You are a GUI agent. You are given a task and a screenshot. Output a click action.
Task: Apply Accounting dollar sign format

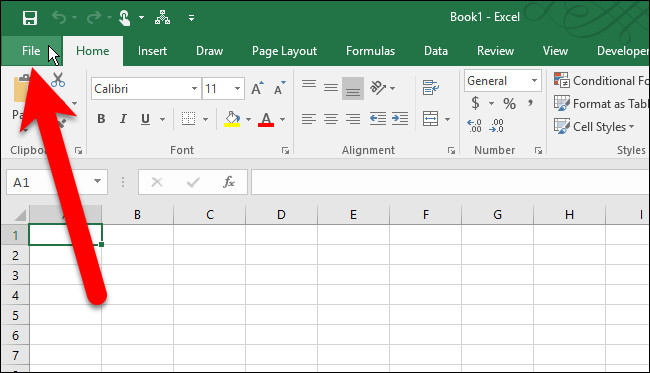click(x=475, y=103)
